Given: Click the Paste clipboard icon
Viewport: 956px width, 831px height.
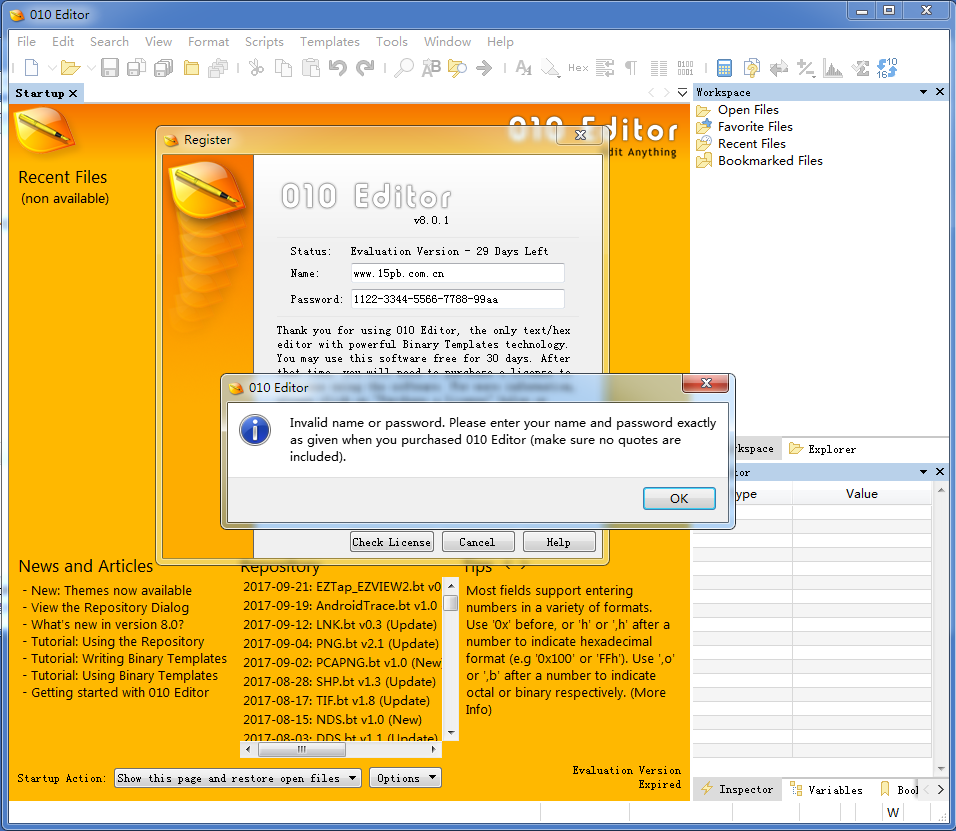Looking at the screenshot, I should tap(311, 68).
